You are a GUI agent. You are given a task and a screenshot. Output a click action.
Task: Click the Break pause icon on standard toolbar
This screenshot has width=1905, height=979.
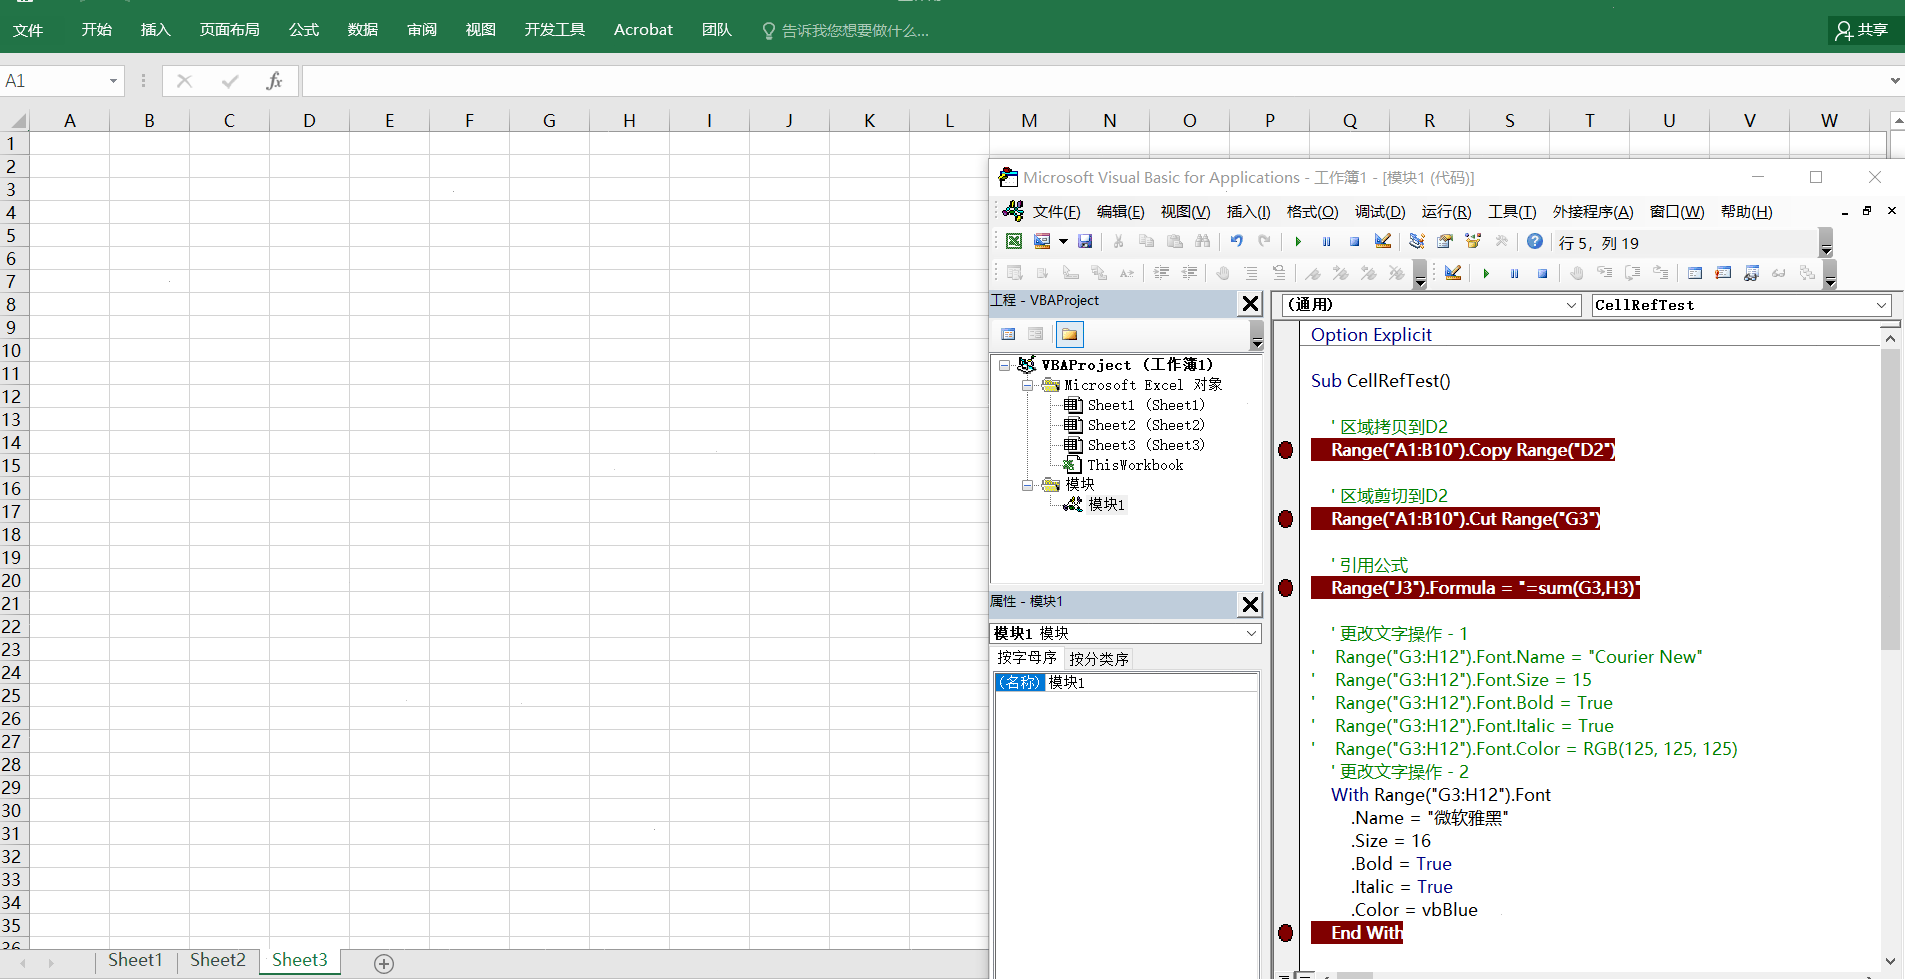pyautogui.click(x=1326, y=241)
